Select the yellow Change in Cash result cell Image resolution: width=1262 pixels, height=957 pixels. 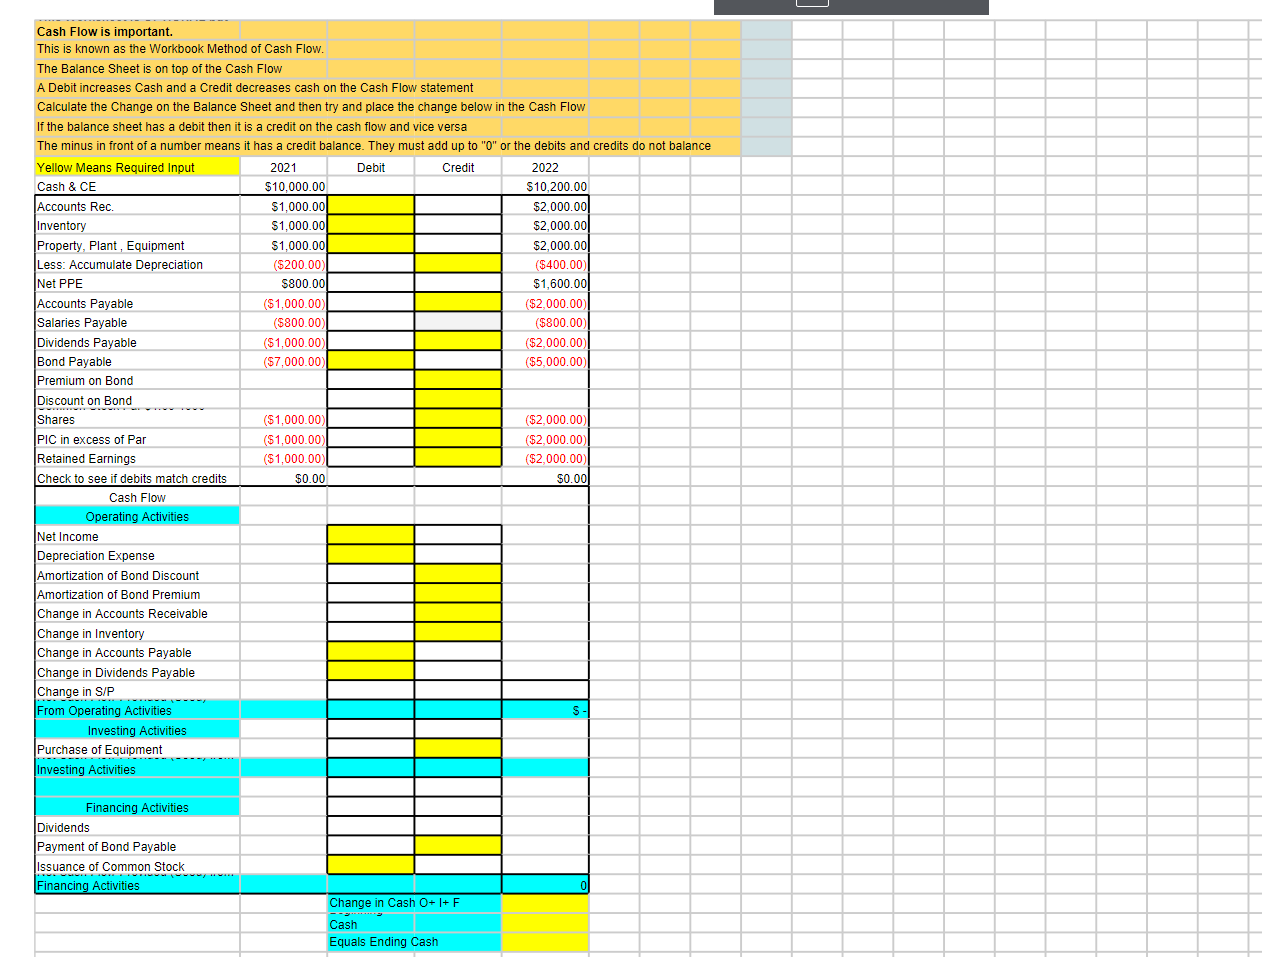[x=545, y=902]
